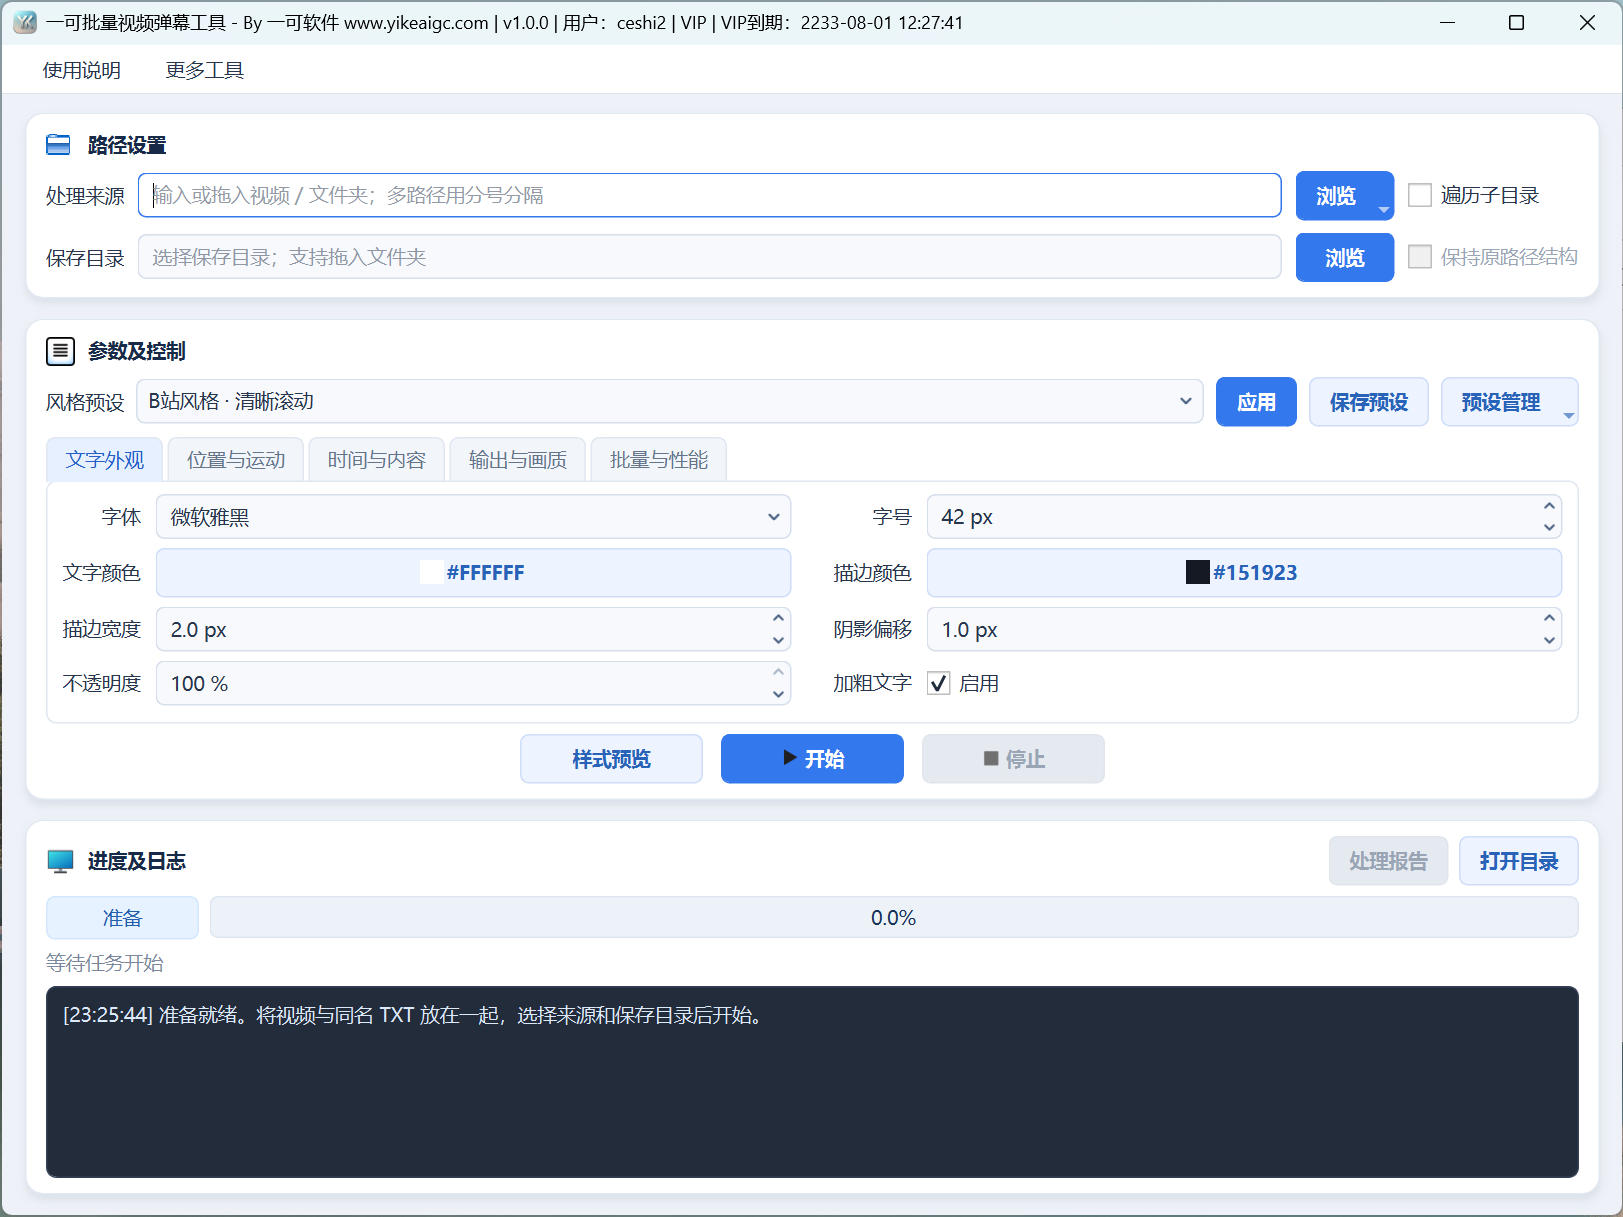Toggle the 保持原路径结构 checkbox
1623x1217 pixels.
[1419, 257]
